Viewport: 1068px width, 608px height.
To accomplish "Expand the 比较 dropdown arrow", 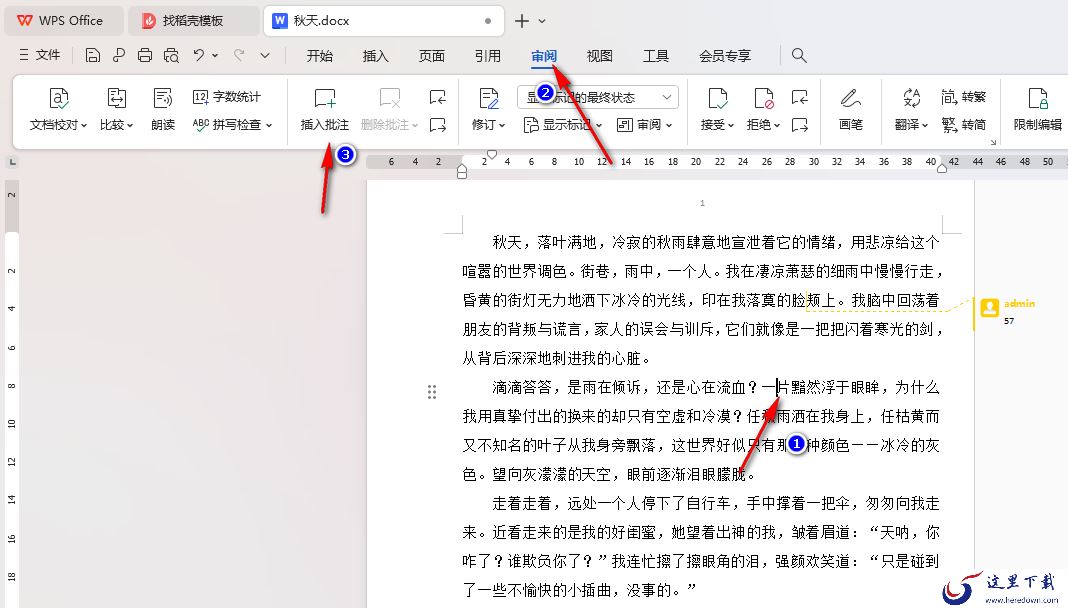I will [x=129, y=125].
